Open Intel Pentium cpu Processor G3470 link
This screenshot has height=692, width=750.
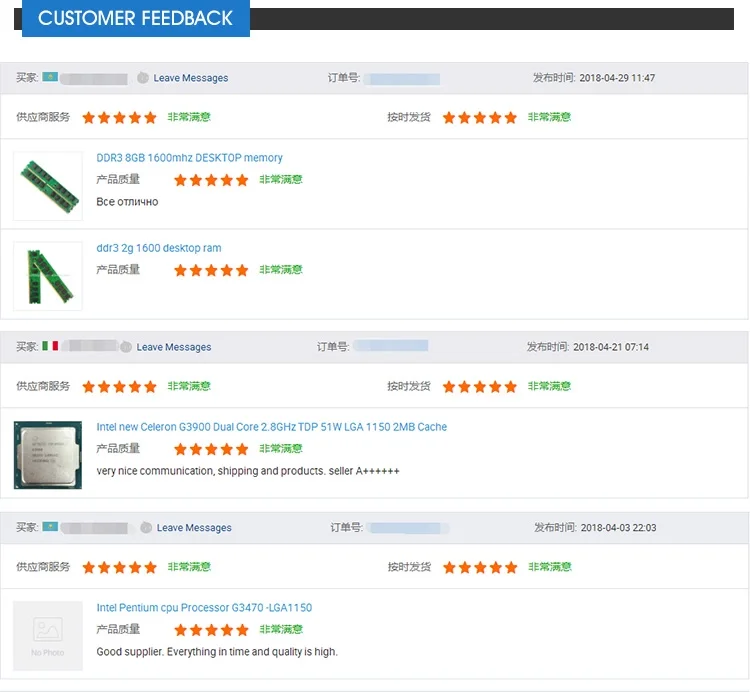point(204,608)
